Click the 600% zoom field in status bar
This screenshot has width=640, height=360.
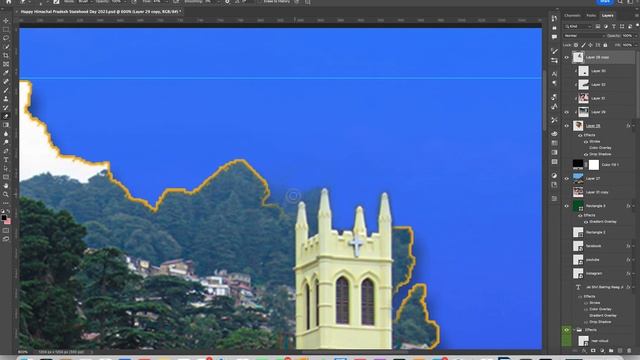pos(23,351)
